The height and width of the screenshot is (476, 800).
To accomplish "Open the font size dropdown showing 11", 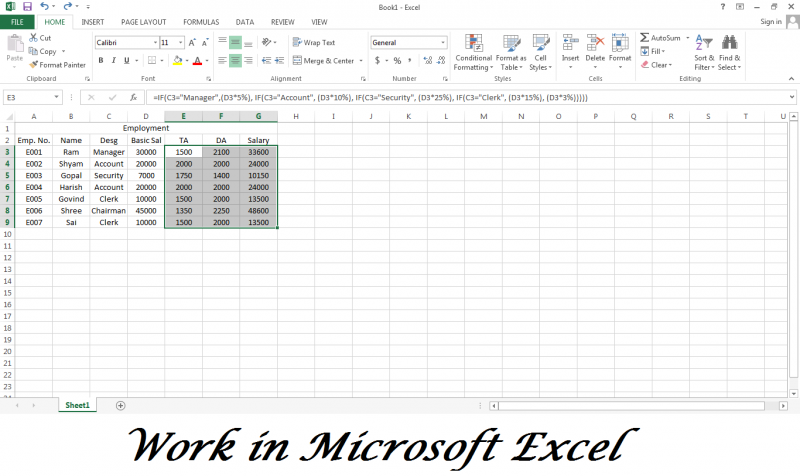I will [x=180, y=42].
